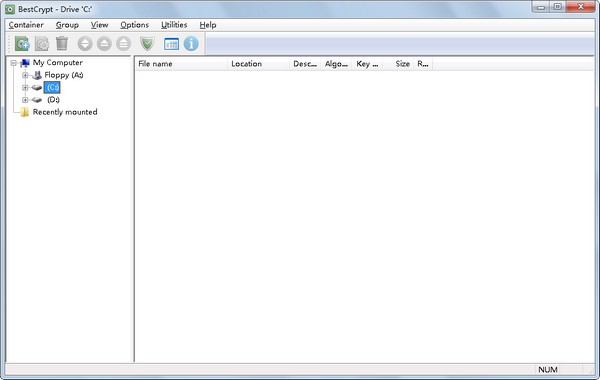
Task: Sort by Size column header
Action: (x=398, y=64)
